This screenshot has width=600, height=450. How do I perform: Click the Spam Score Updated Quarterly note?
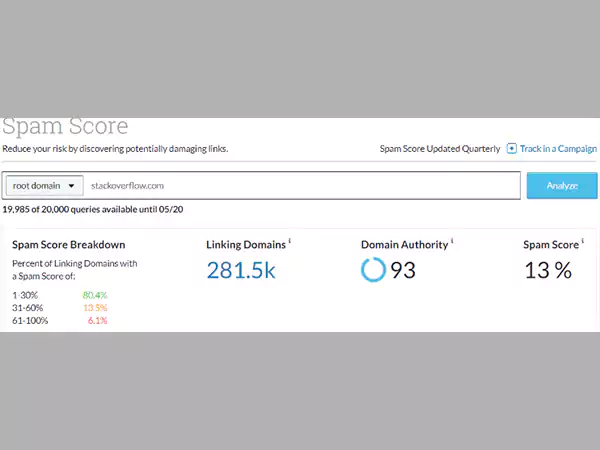click(440, 149)
